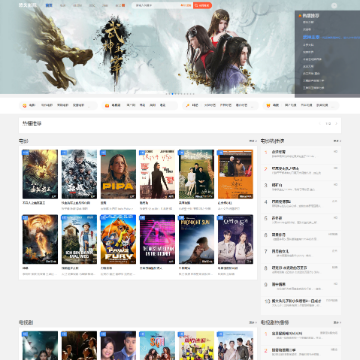Select the highlighted home tab in top navigation
Screen dimensions: 360x360
49,5
